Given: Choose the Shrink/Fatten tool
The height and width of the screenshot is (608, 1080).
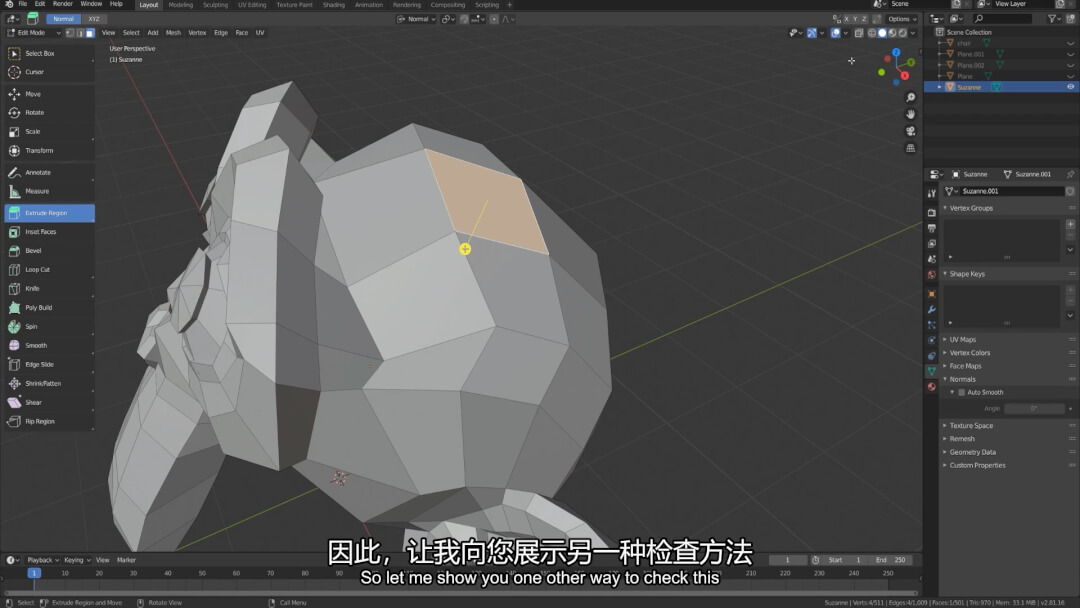Looking at the screenshot, I should click(49, 384).
